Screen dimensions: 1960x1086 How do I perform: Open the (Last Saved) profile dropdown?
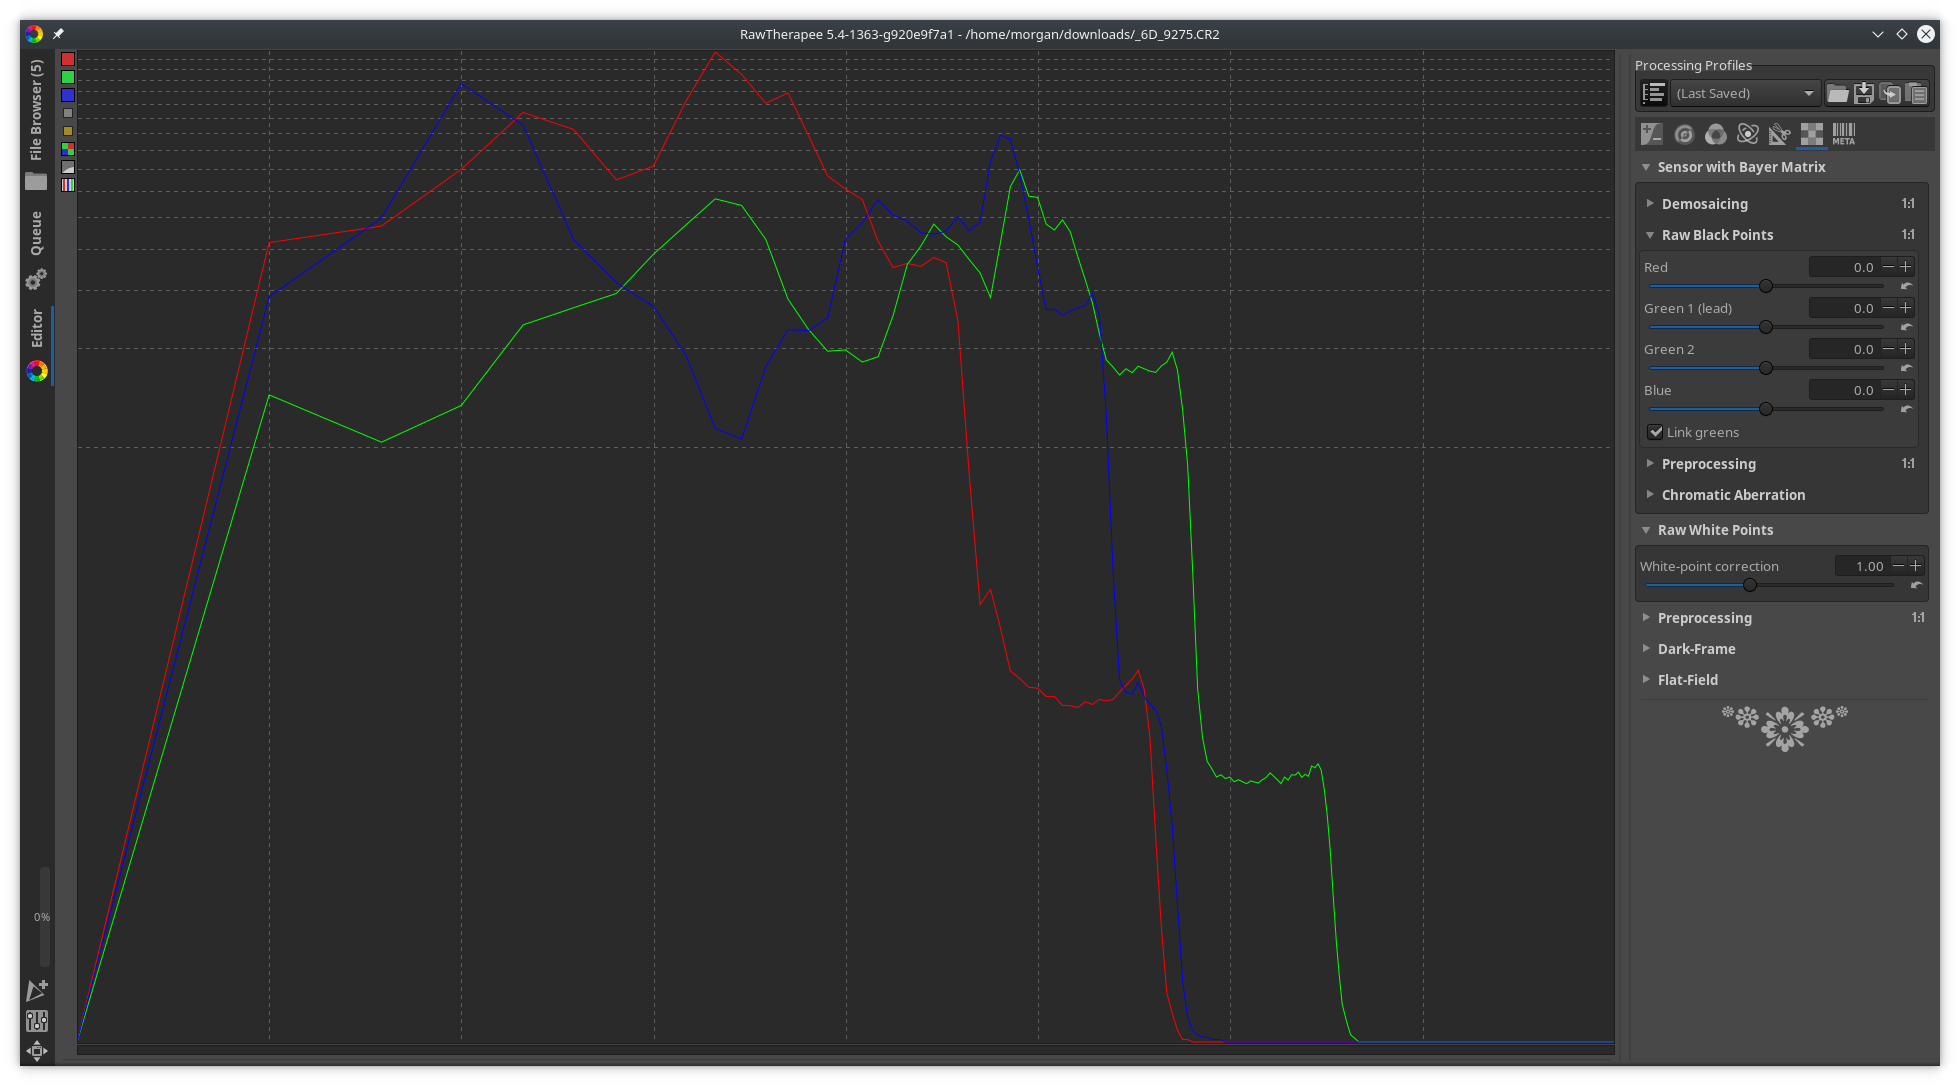point(1745,94)
